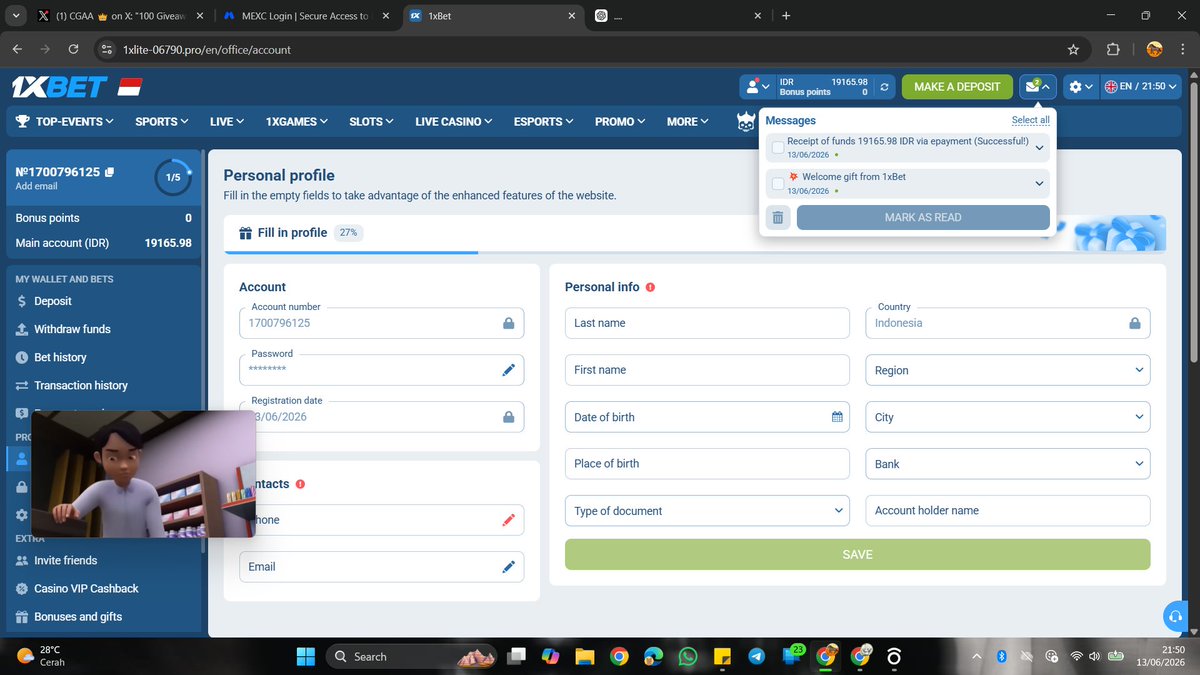Click the Transaction history arrows icon
Viewport: 1200px width, 675px height.
(22, 385)
